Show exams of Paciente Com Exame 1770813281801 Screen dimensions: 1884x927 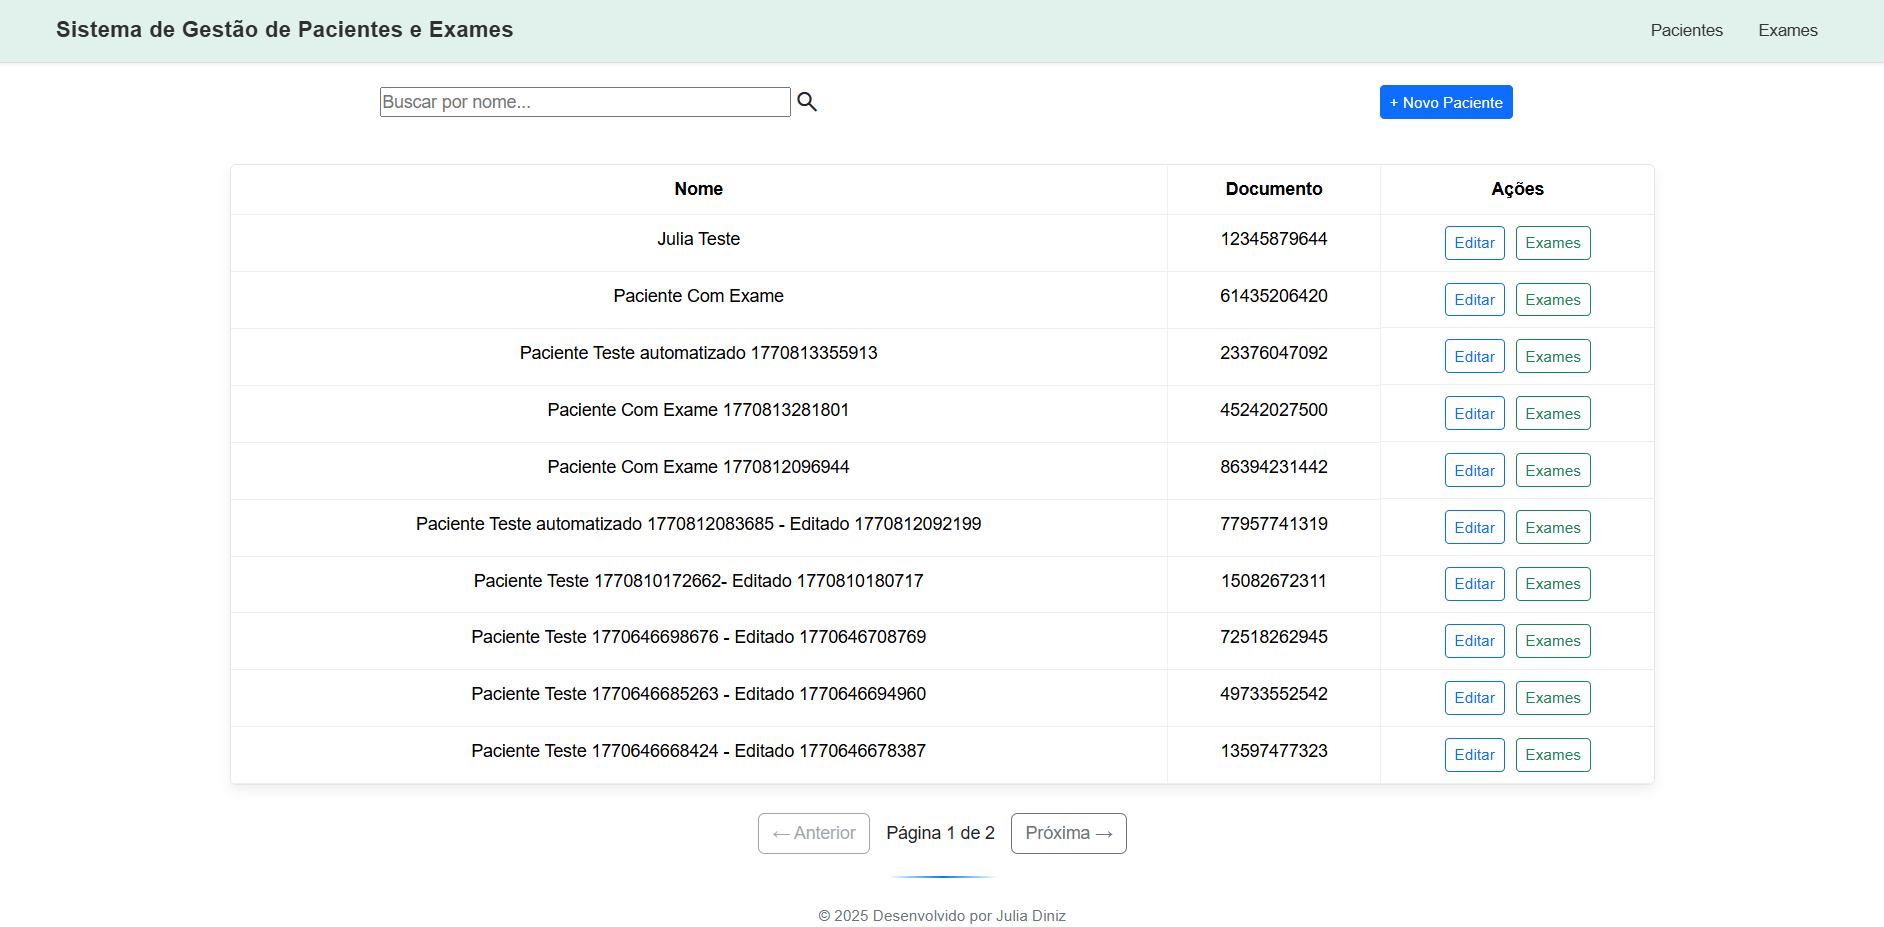1553,414
